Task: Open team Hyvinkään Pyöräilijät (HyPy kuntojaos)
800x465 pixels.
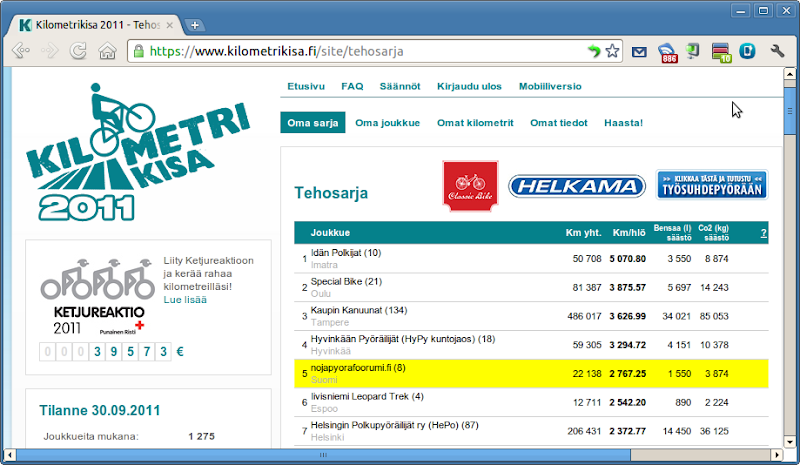Action: 403,338
